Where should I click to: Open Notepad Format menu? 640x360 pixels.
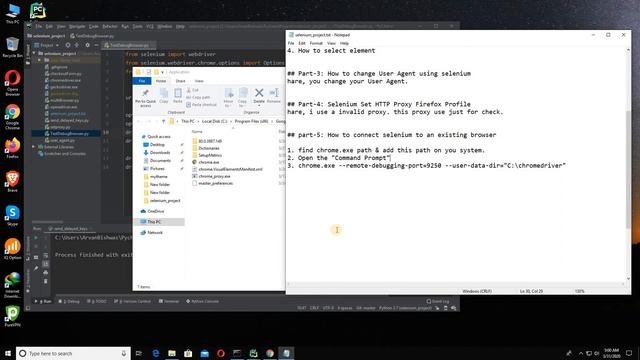click(x=316, y=43)
